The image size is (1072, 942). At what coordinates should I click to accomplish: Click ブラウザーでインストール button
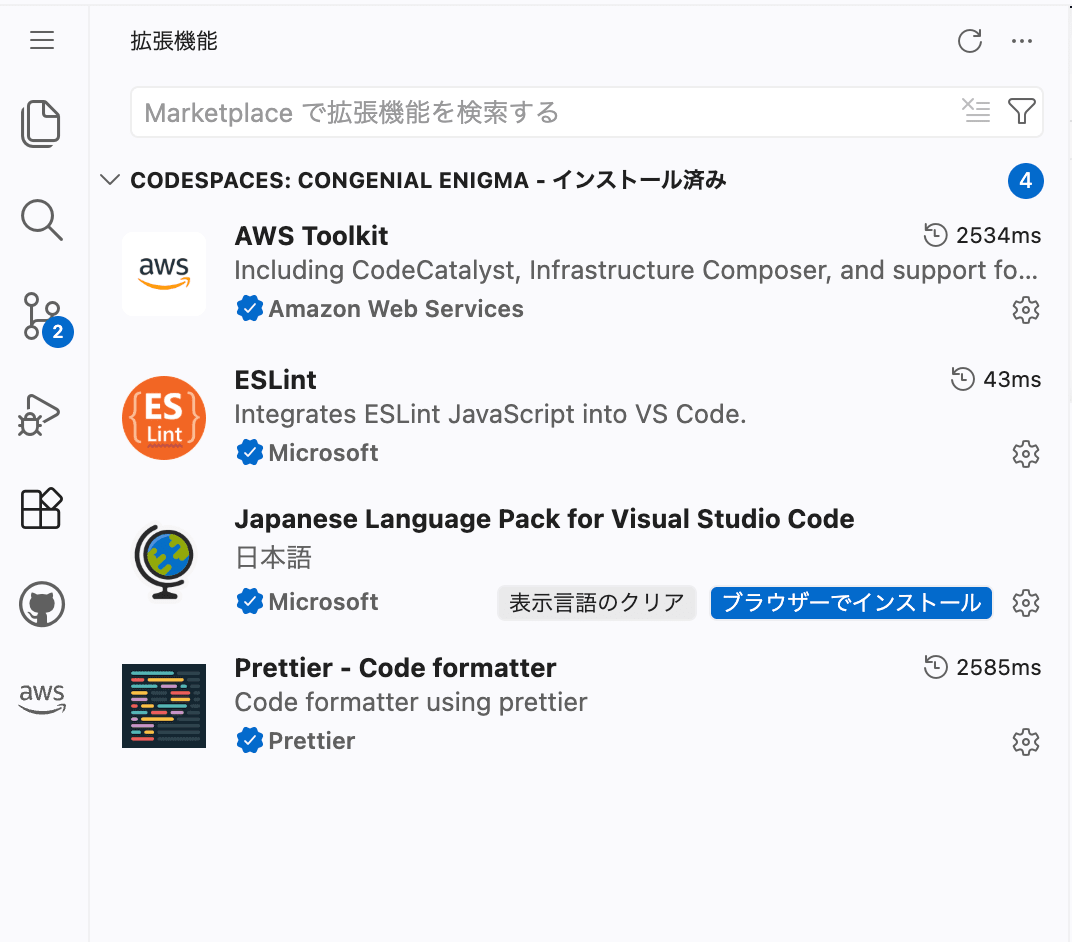click(851, 602)
